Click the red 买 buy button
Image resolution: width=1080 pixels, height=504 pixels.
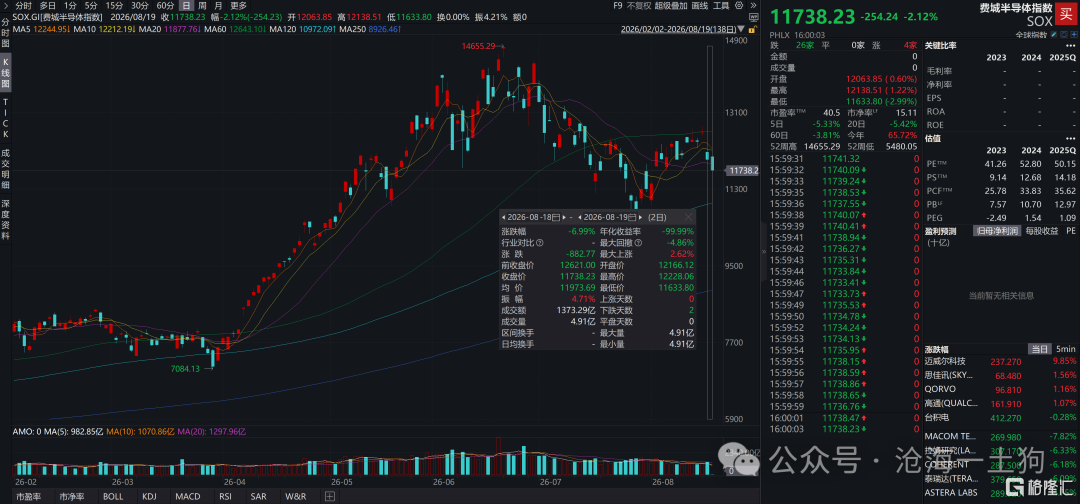pyautogui.click(x=1066, y=14)
